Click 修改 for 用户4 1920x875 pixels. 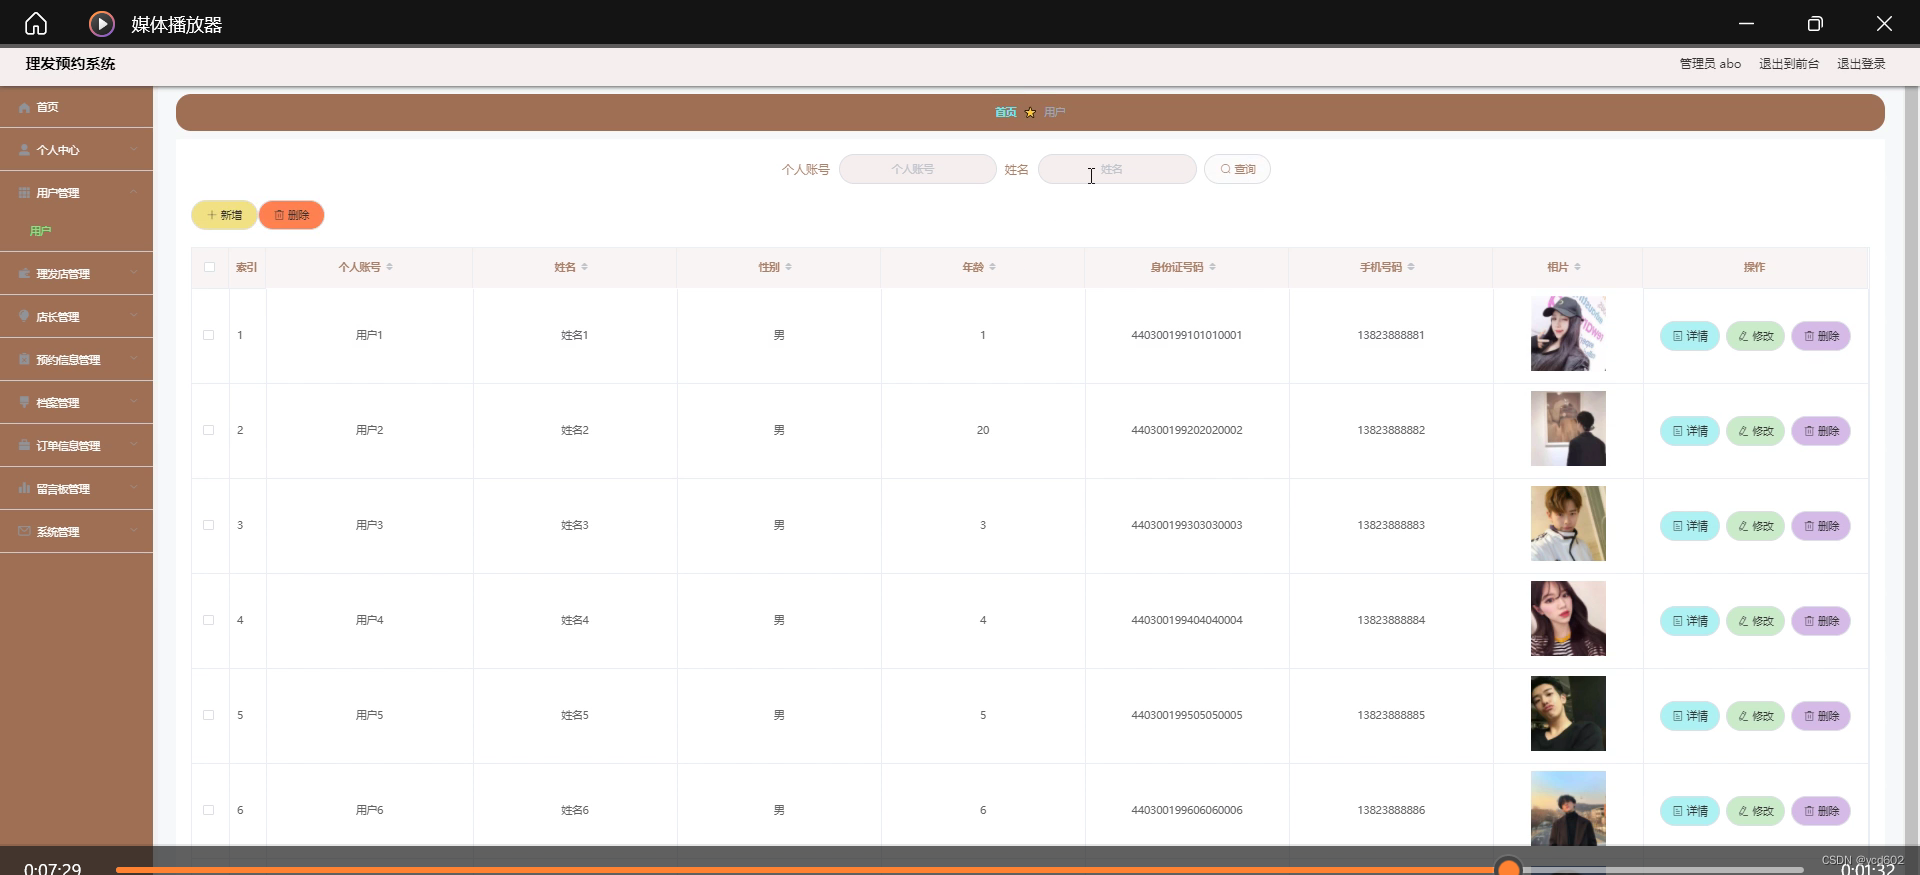pyautogui.click(x=1755, y=621)
